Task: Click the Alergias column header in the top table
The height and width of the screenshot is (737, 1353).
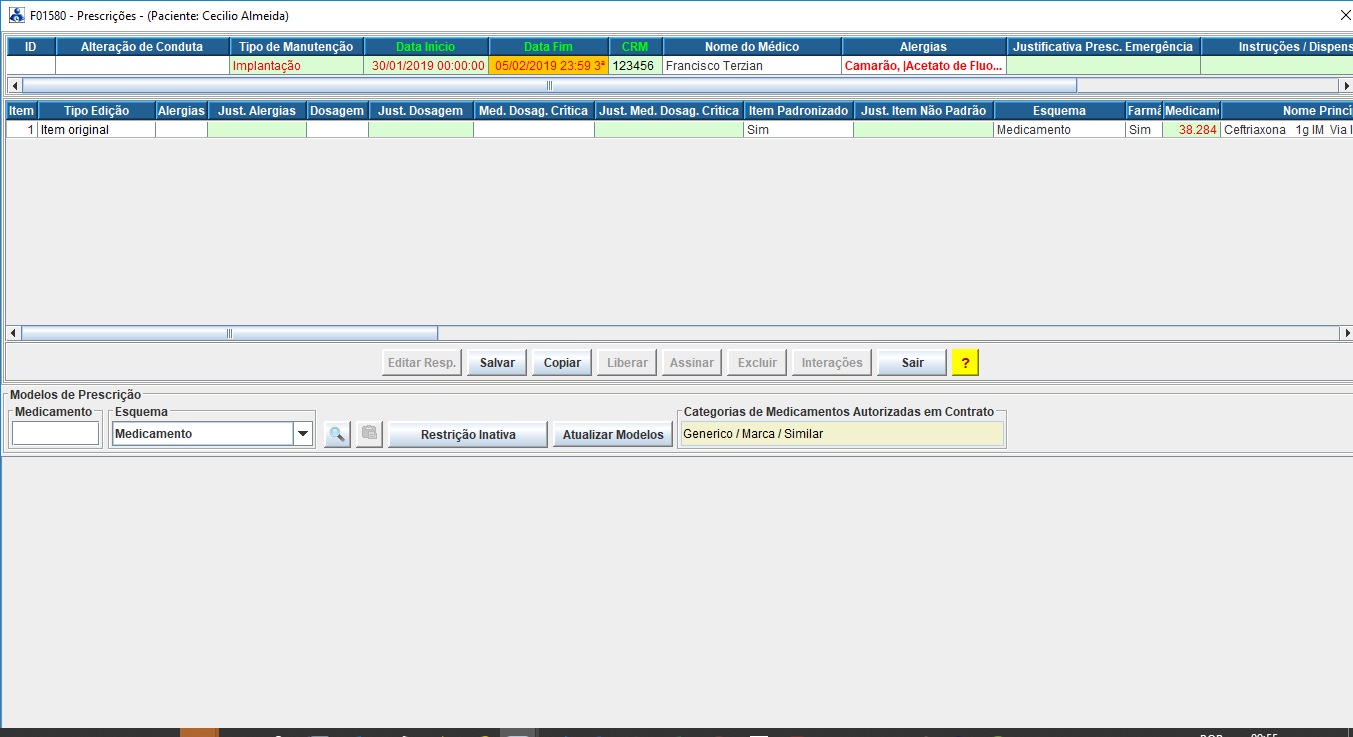Action: click(922, 47)
